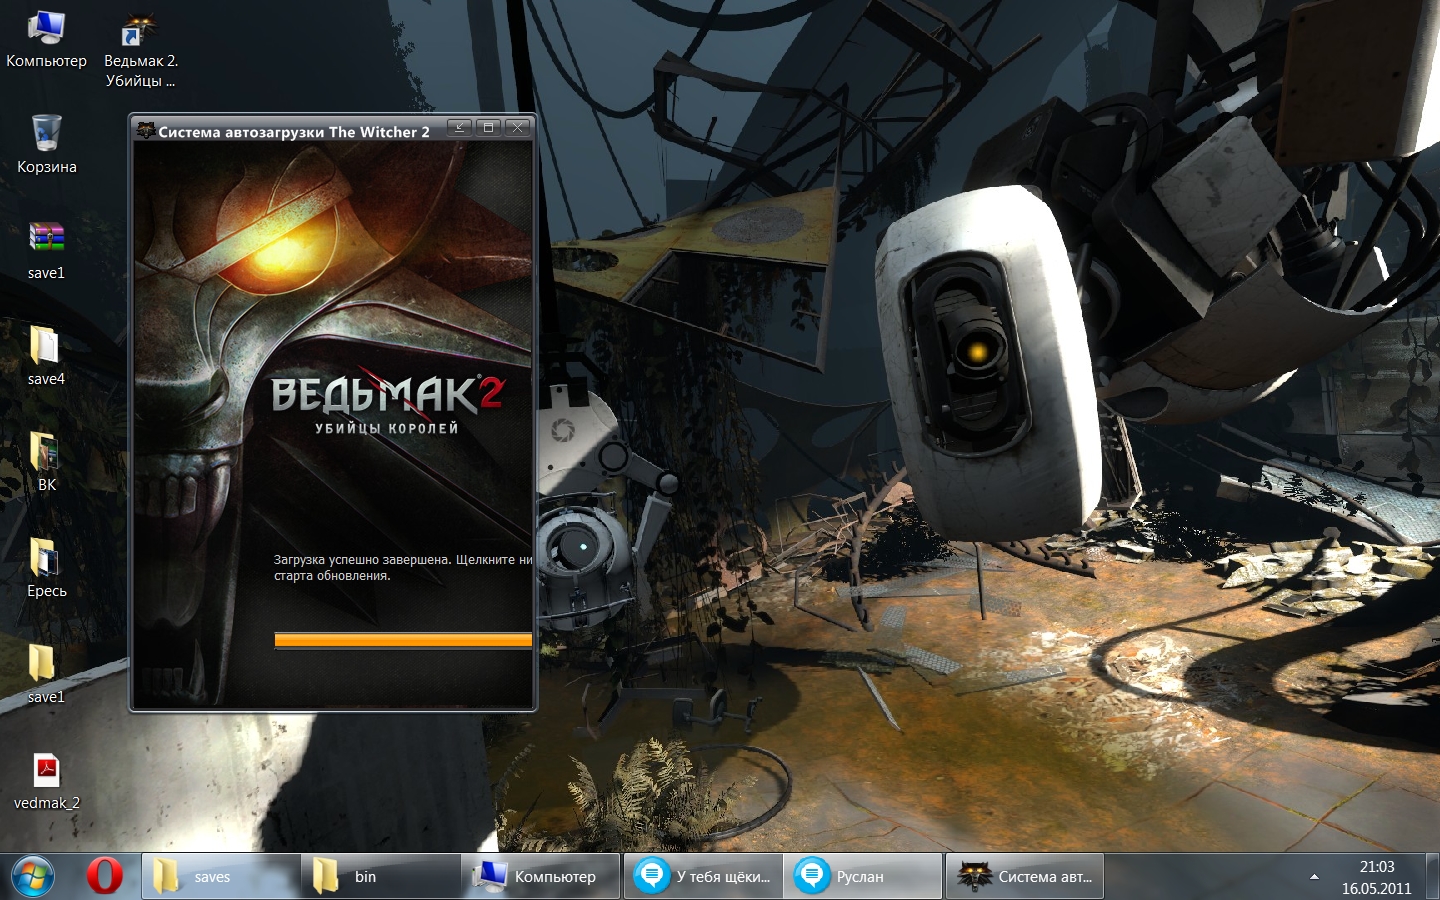Select the save1 folder icon on desktop

pyautogui.click(x=46, y=674)
